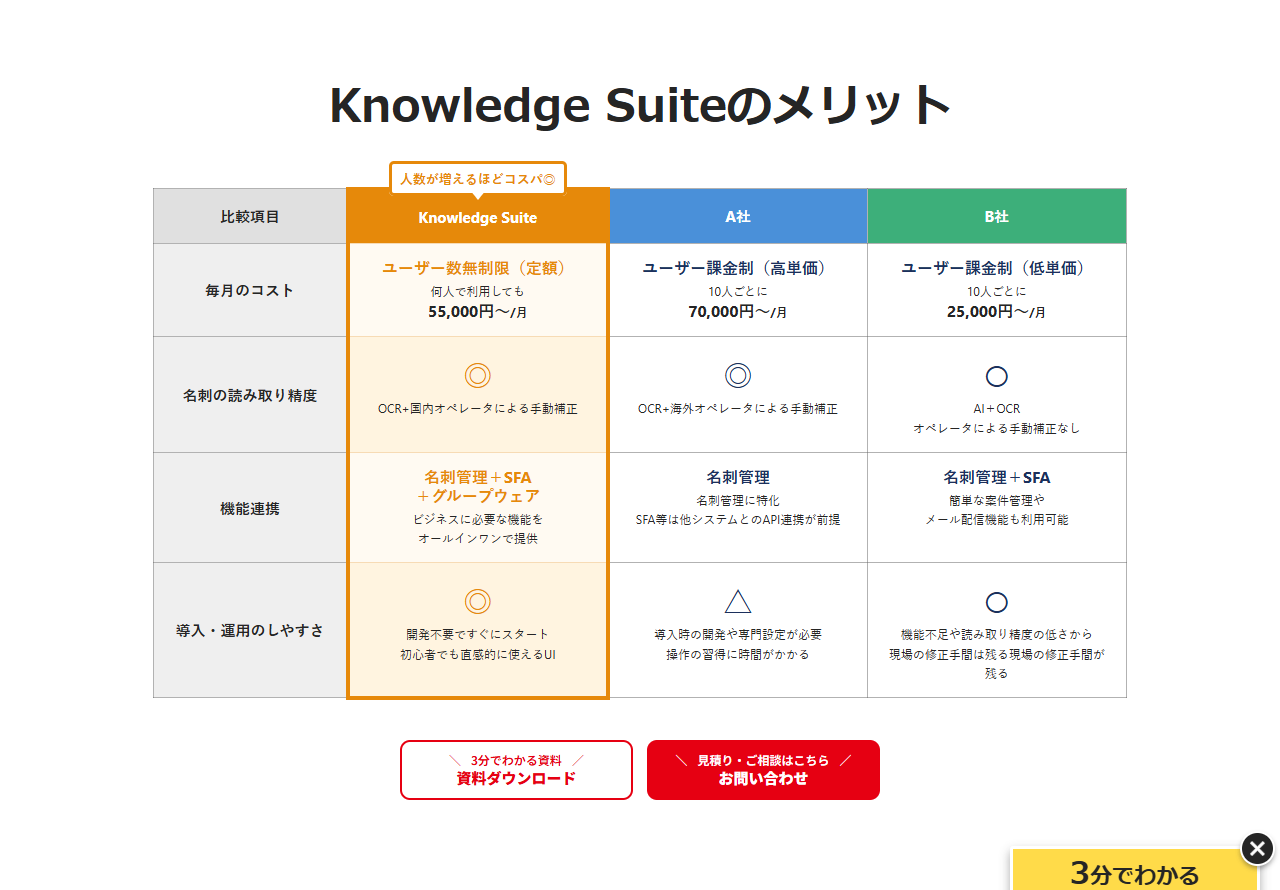This screenshot has width=1280, height=890.
Task: Click the 名刺の読み取り精度 row label
Action: [250, 395]
